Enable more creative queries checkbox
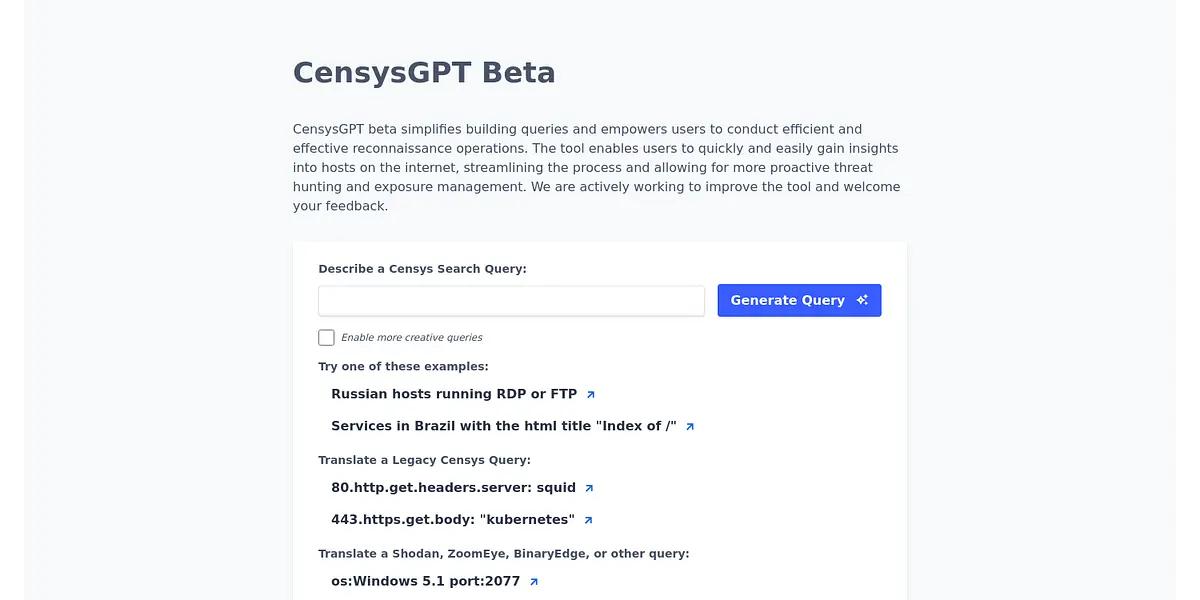 [x=326, y=337]
